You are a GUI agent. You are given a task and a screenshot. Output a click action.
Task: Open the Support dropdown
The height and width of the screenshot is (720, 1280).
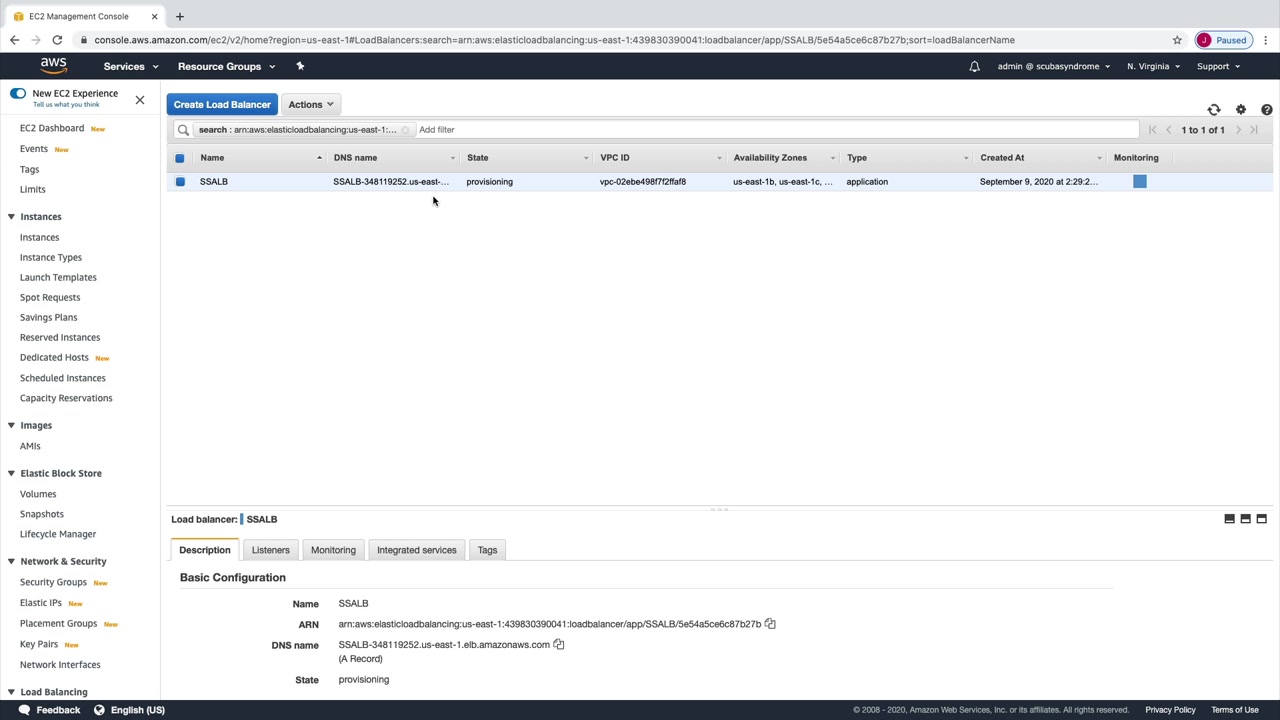(1218, 67)
